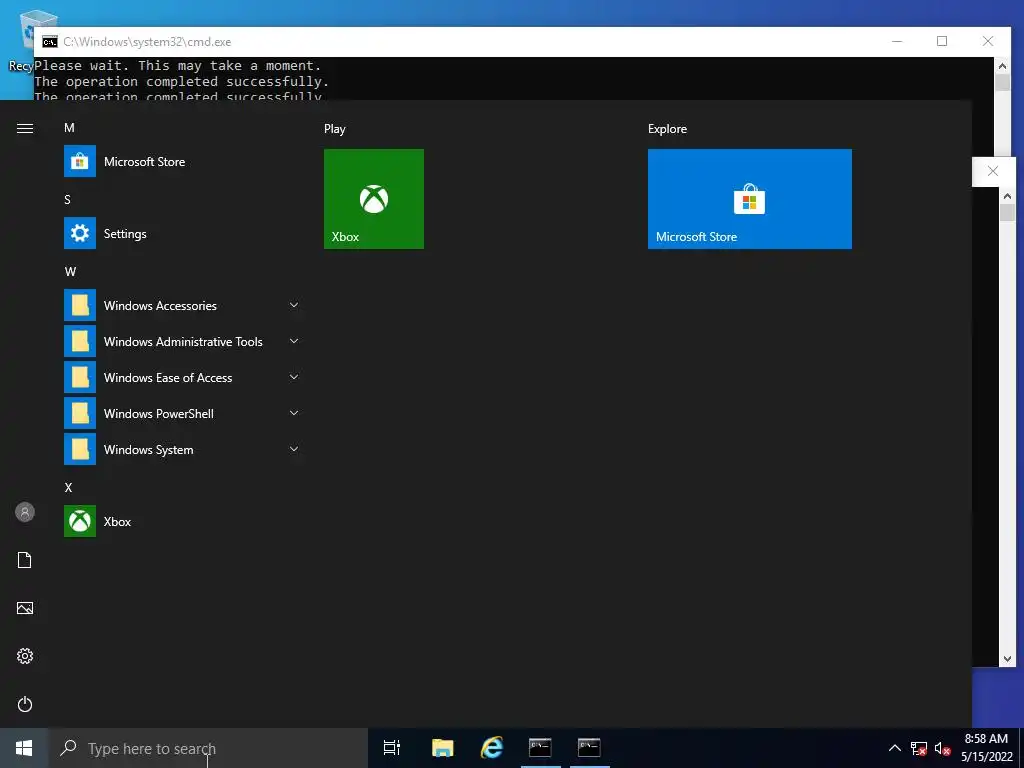Image resolution: width=1024 pixels, height=768 pixels.
Task: Open Task View on the taskbar
Action: coord(392,748)
